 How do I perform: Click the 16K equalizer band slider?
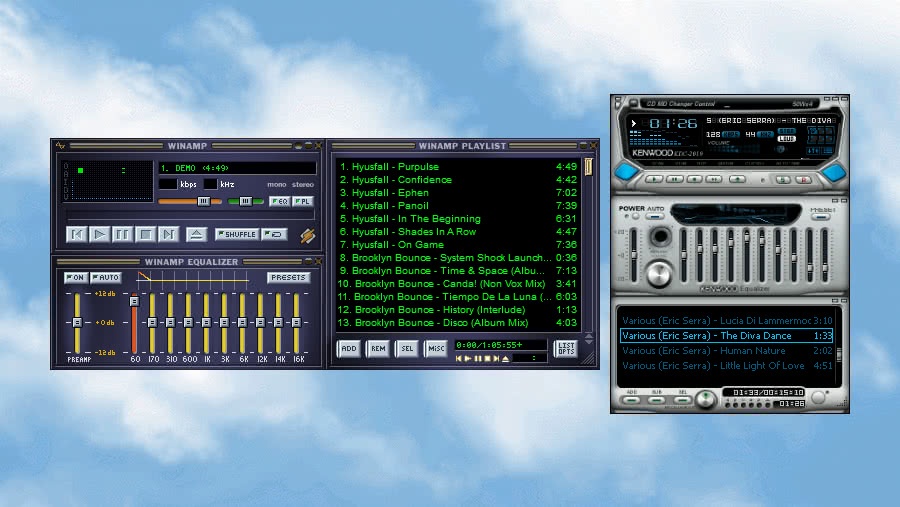click(x=296, y=323)
